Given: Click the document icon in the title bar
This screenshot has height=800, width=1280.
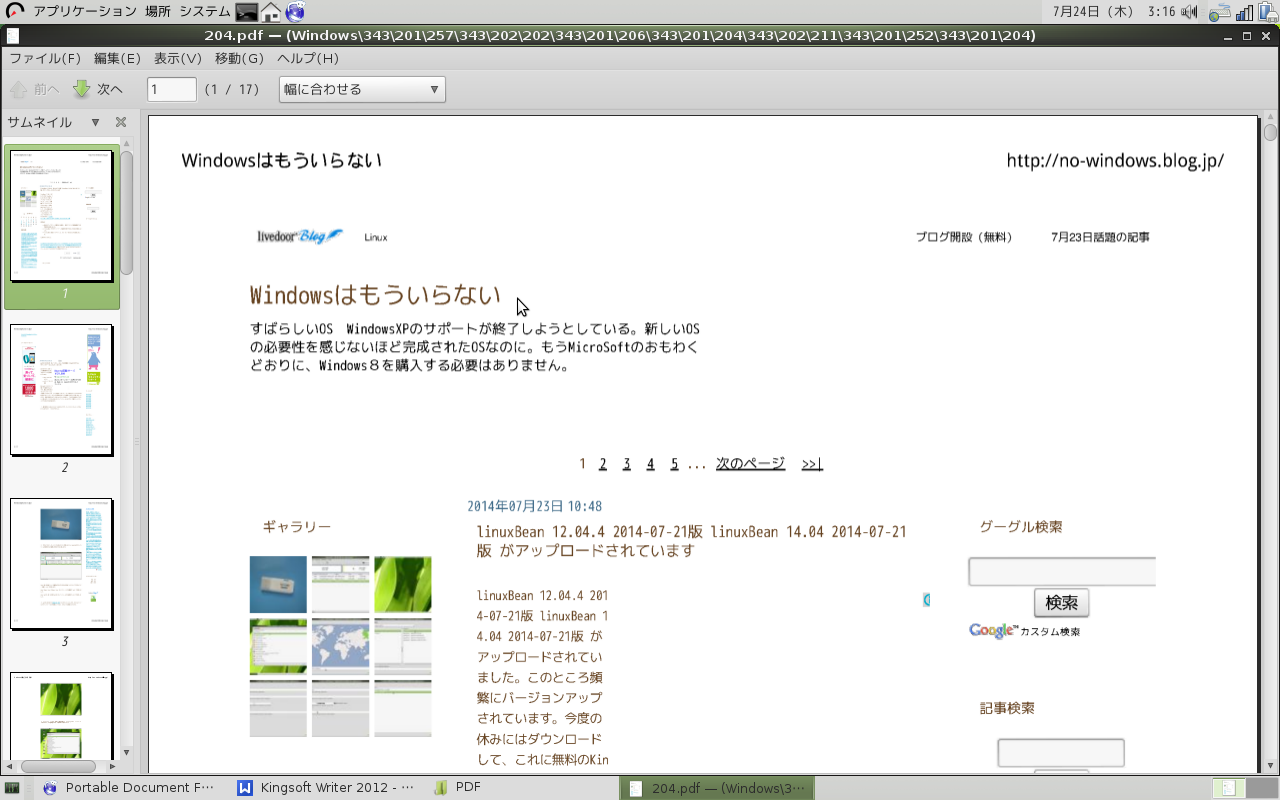Looking at the screenshot, I should [x=12, y=35].
